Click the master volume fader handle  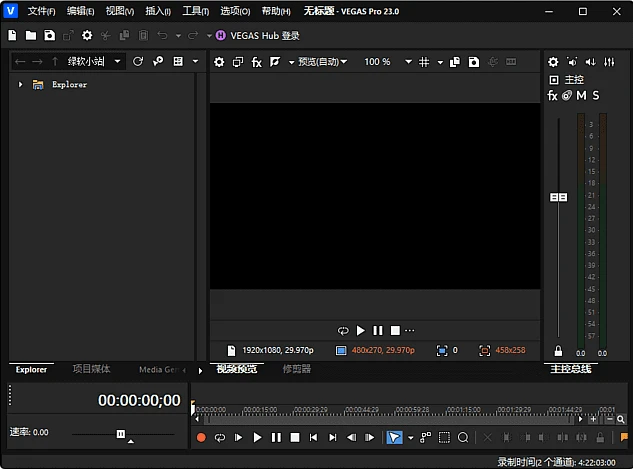pos(559,197)
